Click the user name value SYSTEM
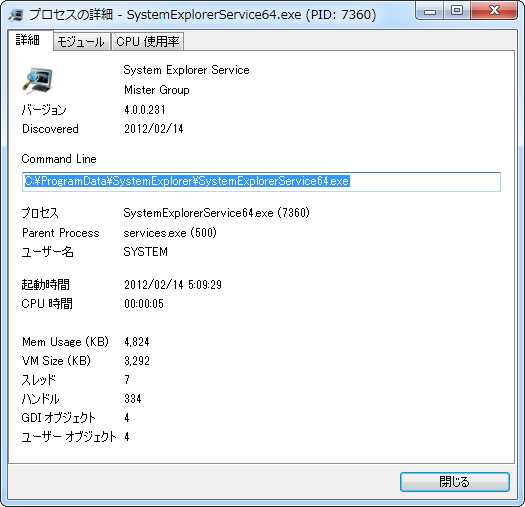The width and height of the screenshot is (525, 507). pyautogui.click(x=145, y=251)
